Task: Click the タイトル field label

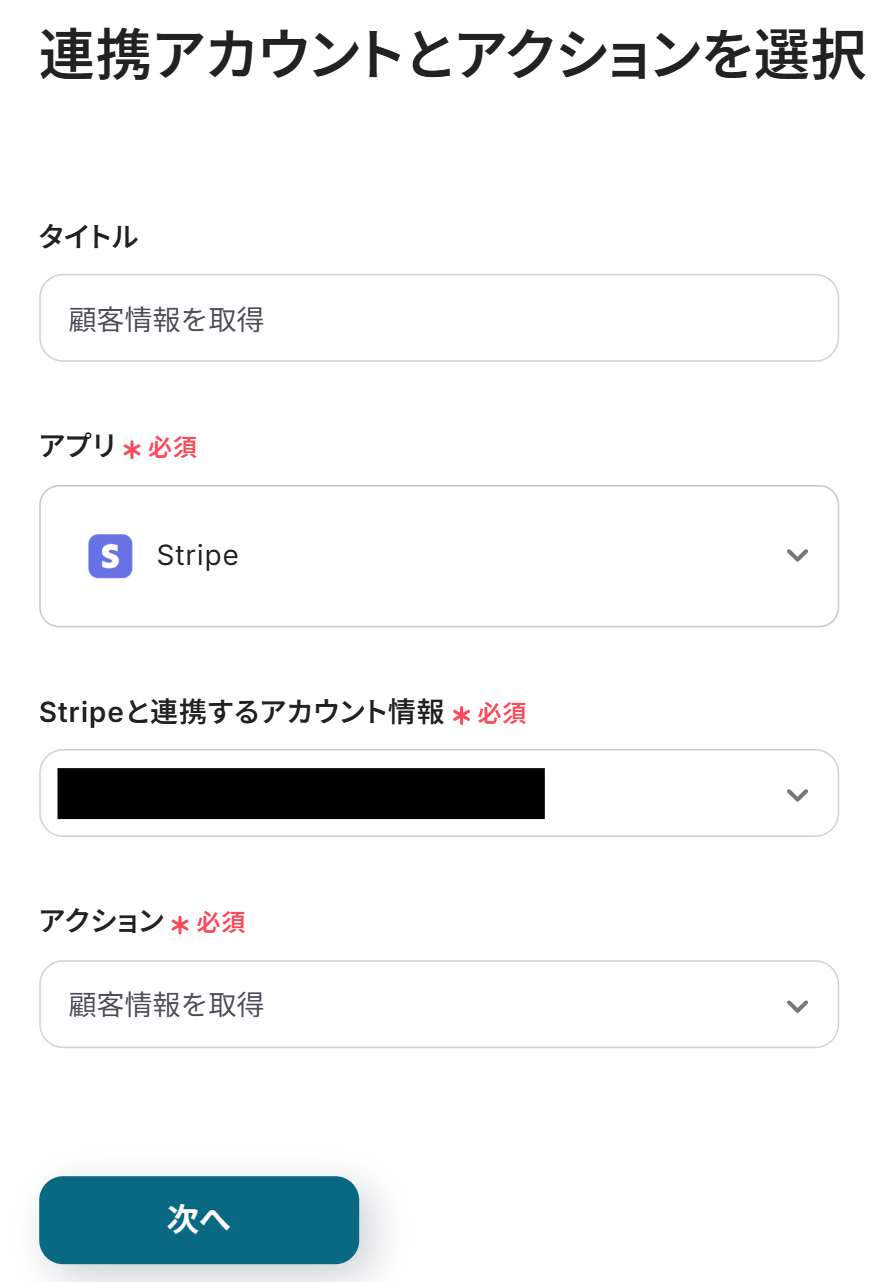Action: (x=88, y=237)
